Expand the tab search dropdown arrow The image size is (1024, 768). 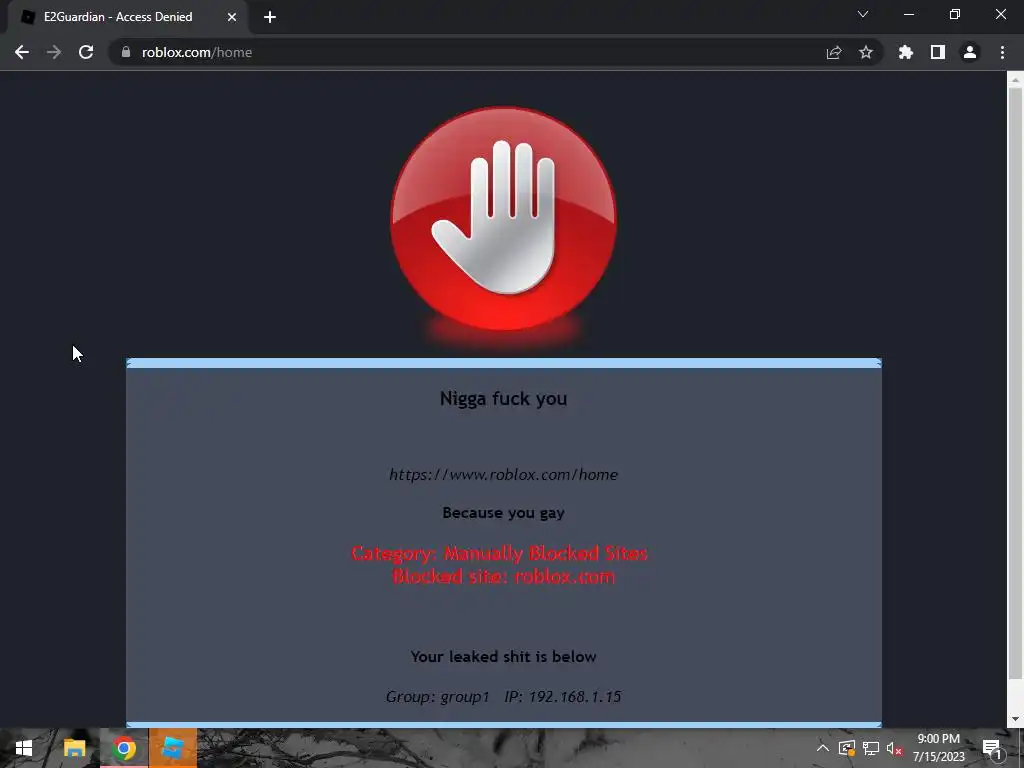pos(863,14)
